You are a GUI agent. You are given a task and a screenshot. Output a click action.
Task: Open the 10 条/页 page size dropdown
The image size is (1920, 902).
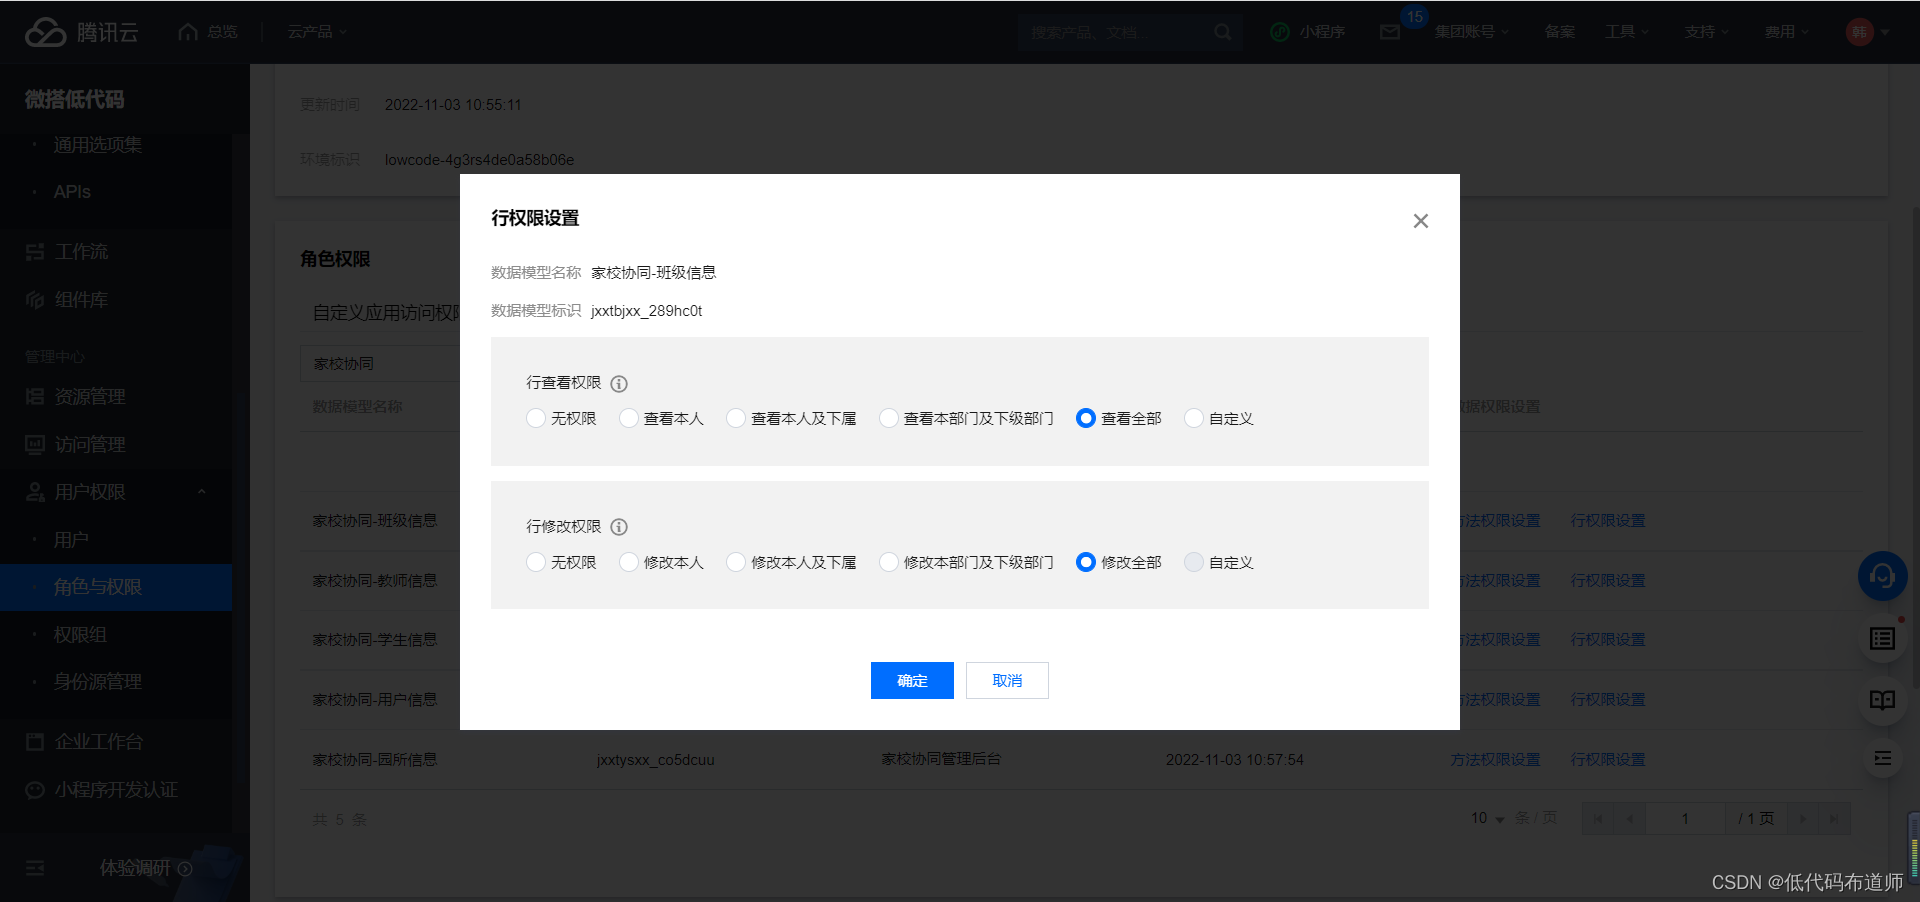click(x=1487, y=819)
